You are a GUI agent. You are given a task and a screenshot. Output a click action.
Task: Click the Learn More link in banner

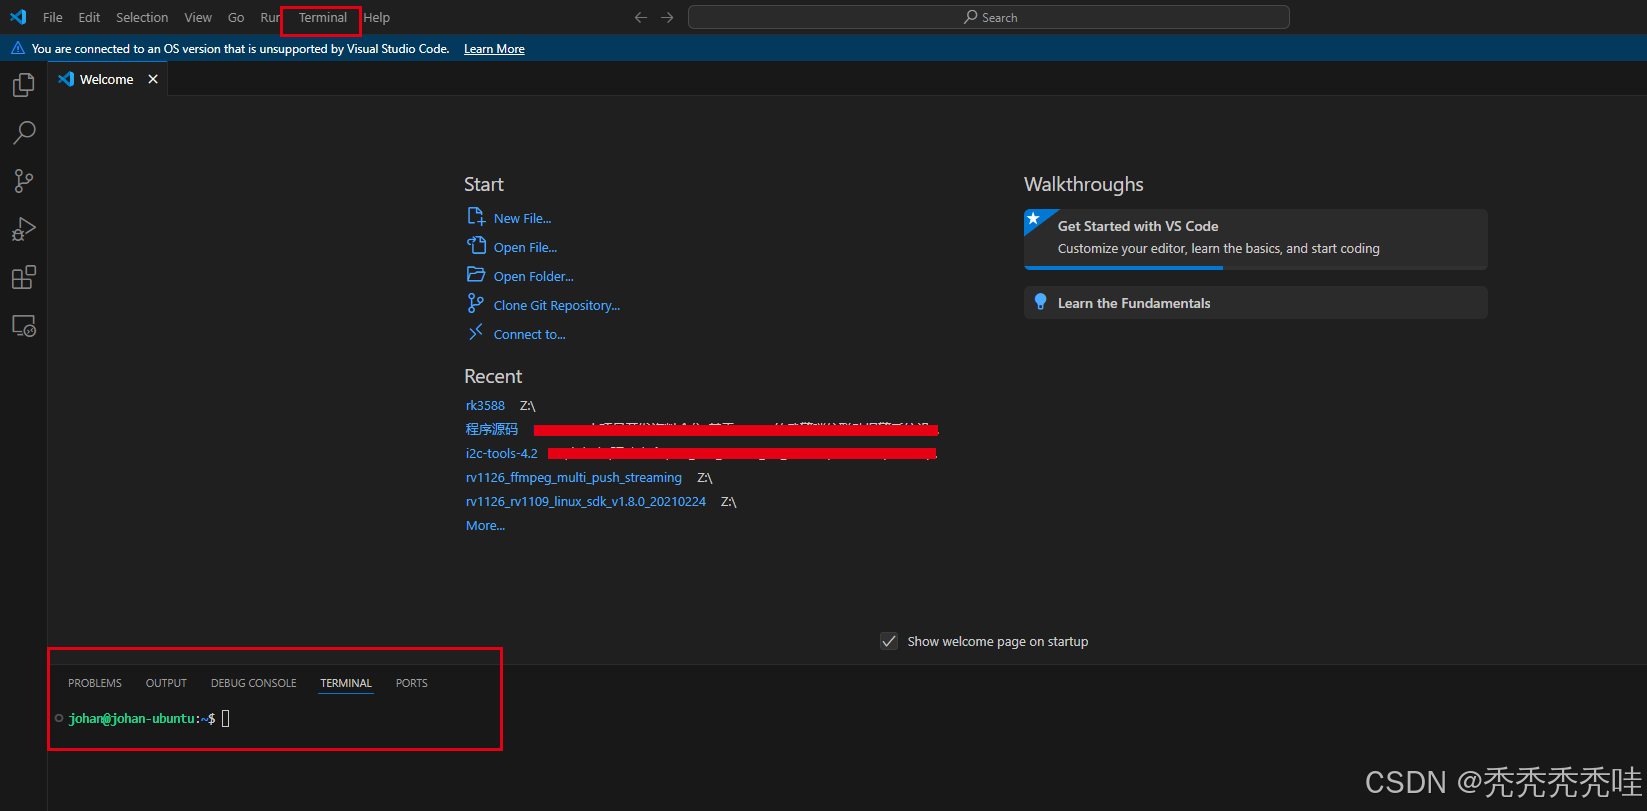point(494,49)
